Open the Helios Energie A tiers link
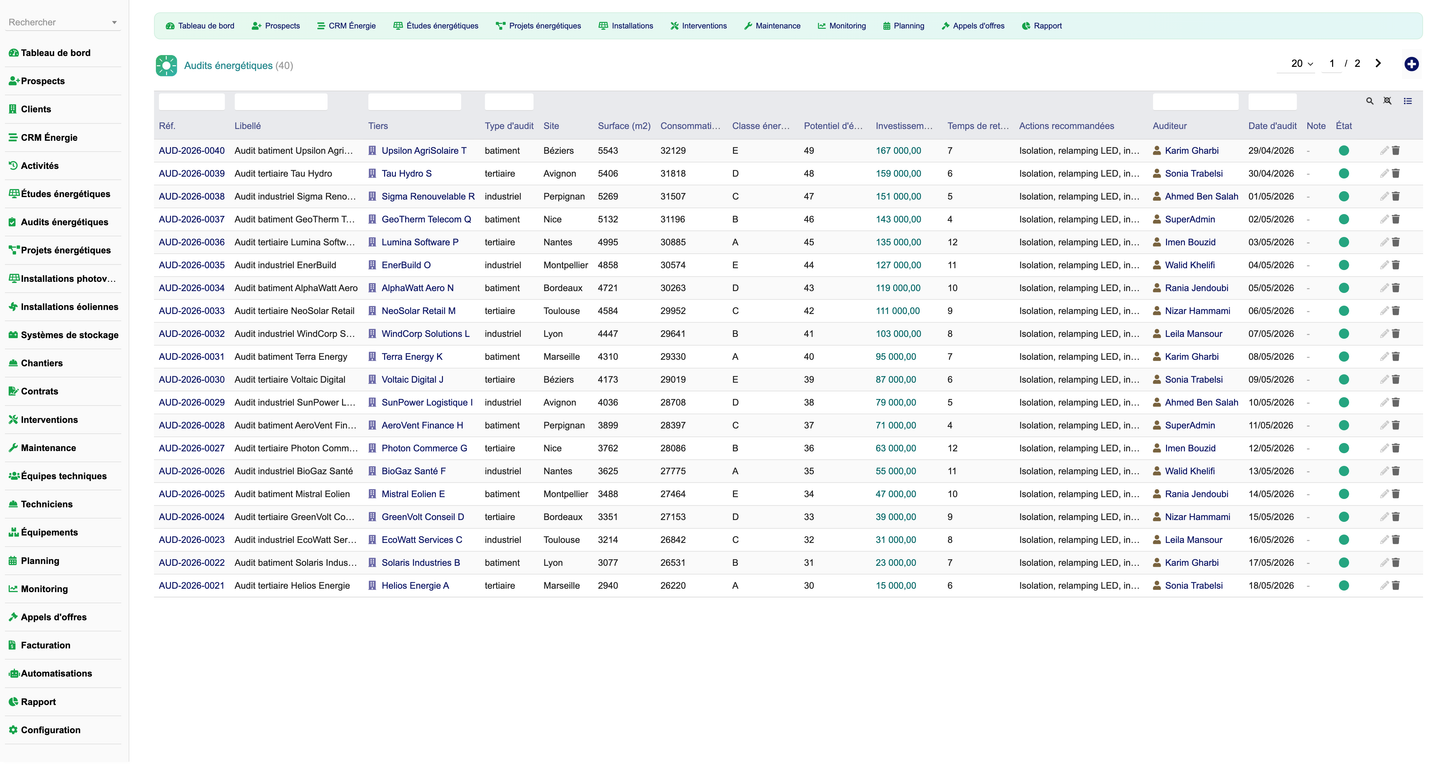This screenshot has width=1445, height=774. pos(415,586)
